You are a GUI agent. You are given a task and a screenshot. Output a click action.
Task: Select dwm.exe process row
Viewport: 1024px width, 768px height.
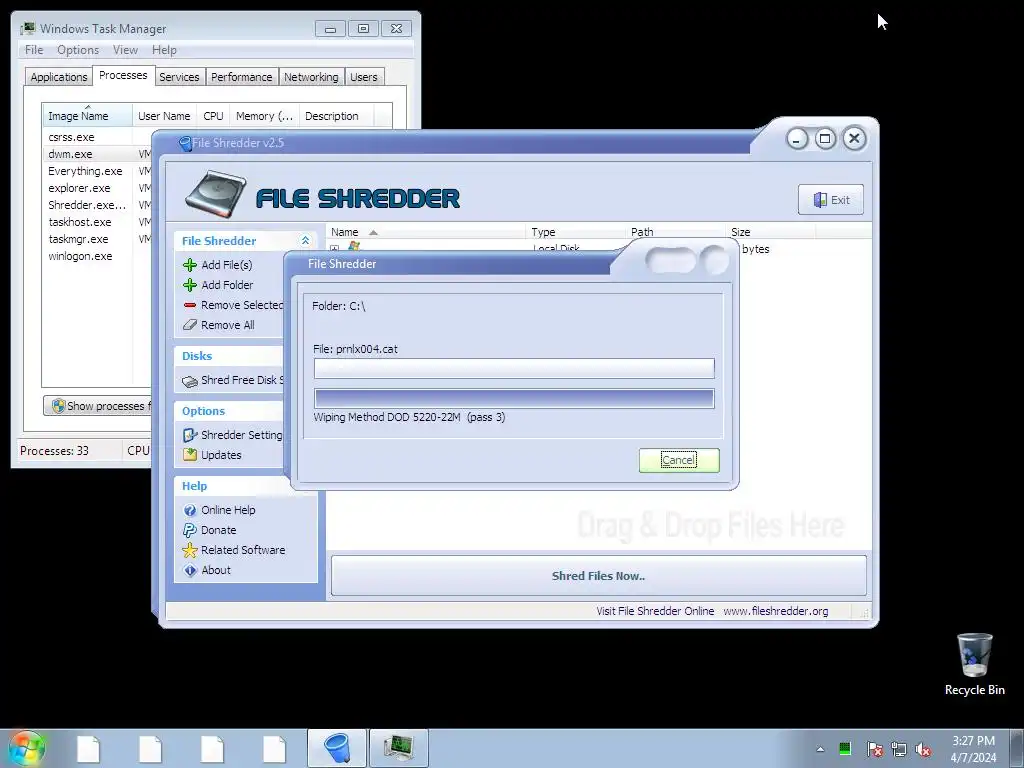coord(98,154)
